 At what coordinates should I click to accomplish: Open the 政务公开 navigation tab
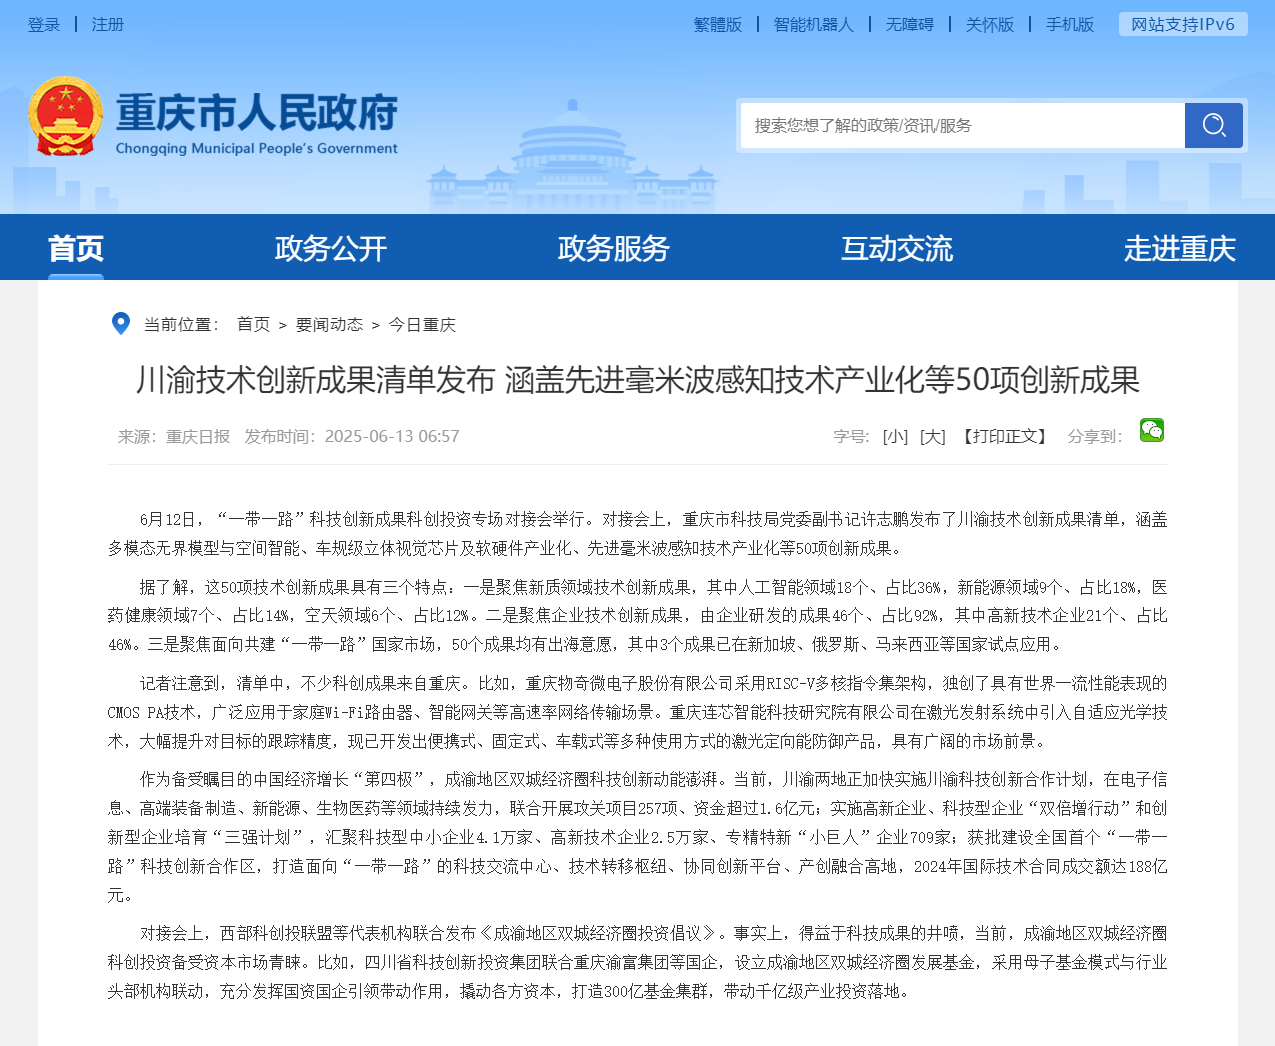(331, 248)
